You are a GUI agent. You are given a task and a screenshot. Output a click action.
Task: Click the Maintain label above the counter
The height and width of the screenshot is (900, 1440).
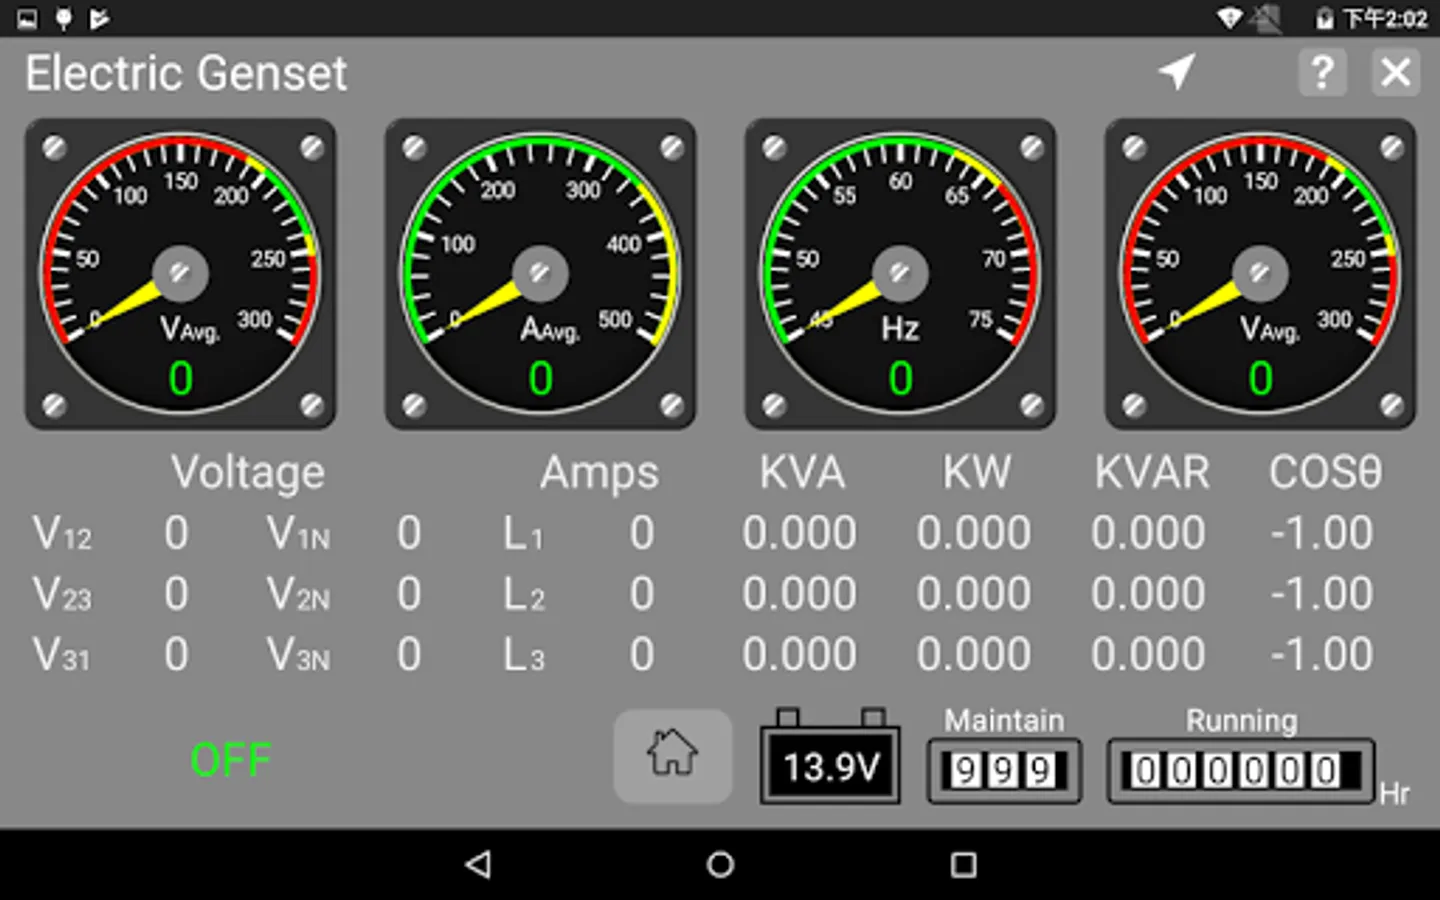pyautogui.click(x=1004, y=720)
